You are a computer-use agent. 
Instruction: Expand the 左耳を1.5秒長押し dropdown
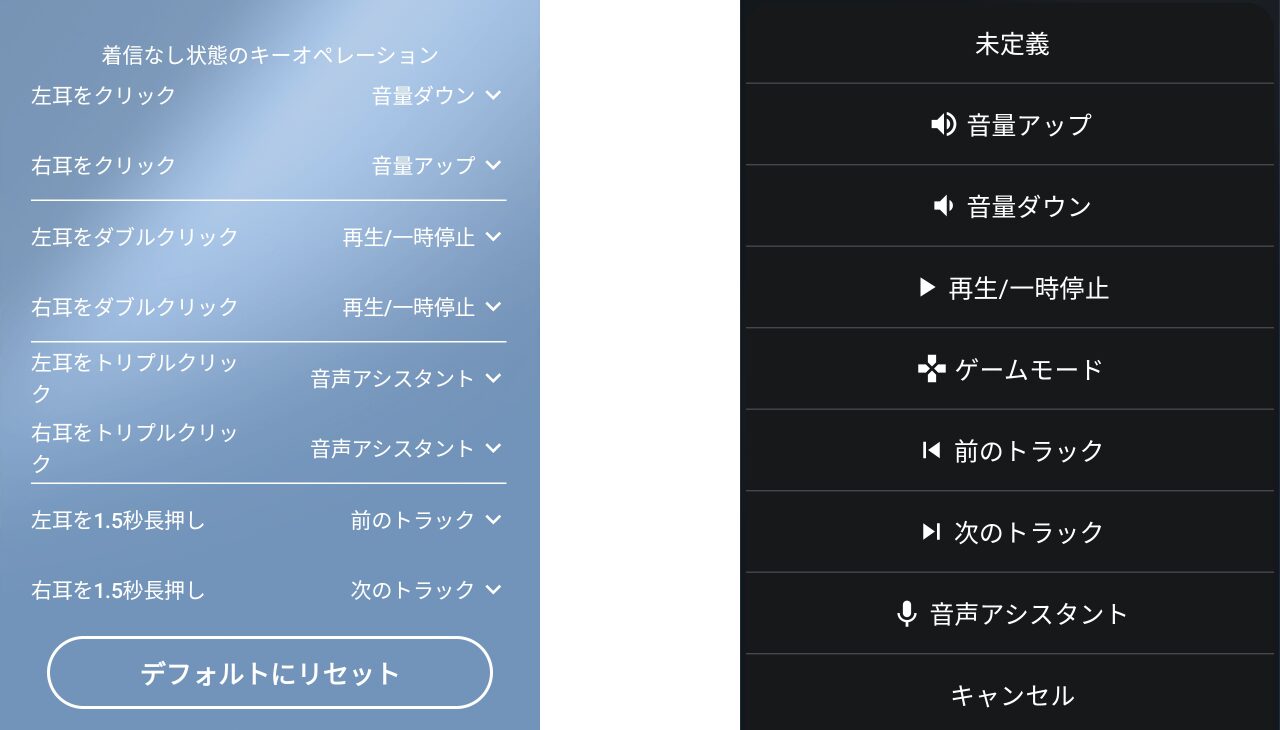click(x=426, y=520)
